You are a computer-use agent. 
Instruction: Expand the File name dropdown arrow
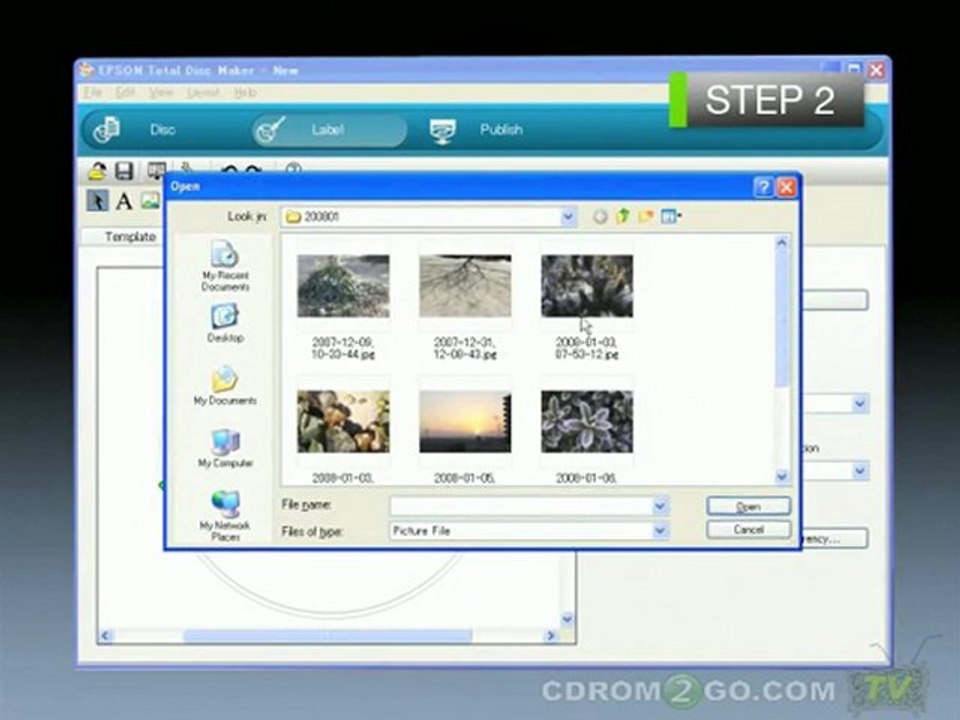(x=660, y=506)
